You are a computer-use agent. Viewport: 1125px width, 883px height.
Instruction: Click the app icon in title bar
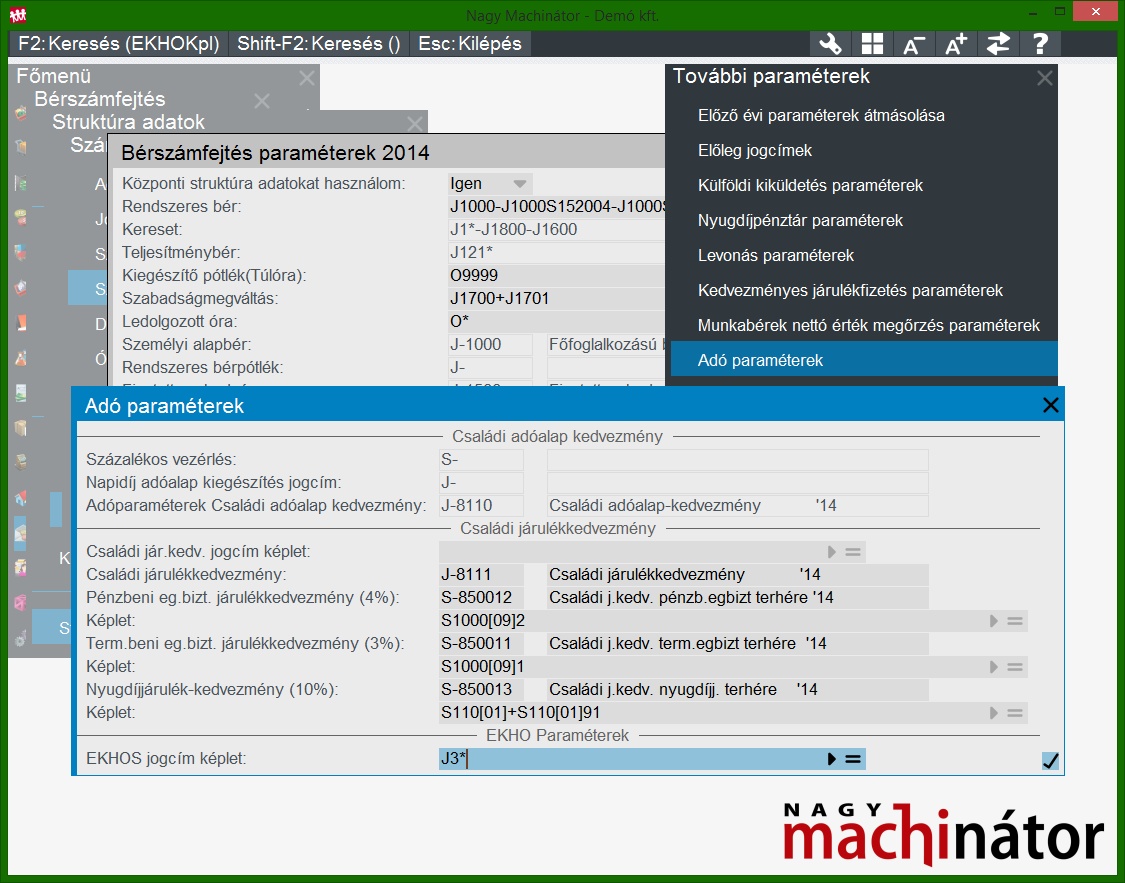click(x=18, y=13)
